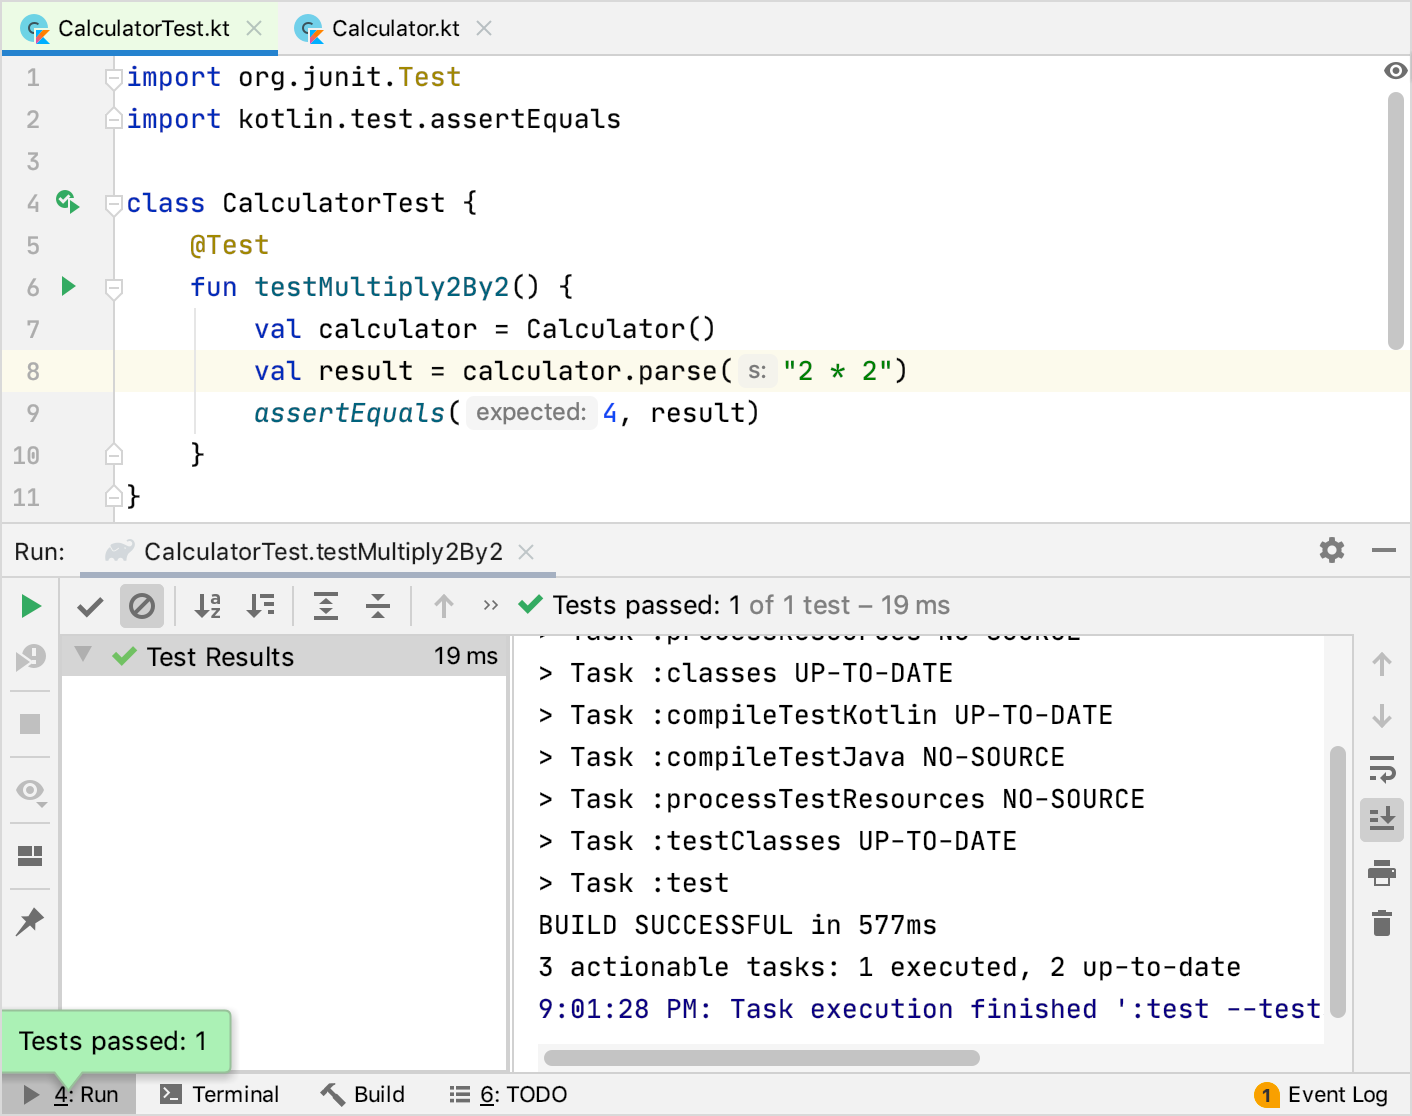Open the auto-test watch dropdown
This screenshot has height=1116, width=1412.
pyautogui.click(x=30, y=791)
